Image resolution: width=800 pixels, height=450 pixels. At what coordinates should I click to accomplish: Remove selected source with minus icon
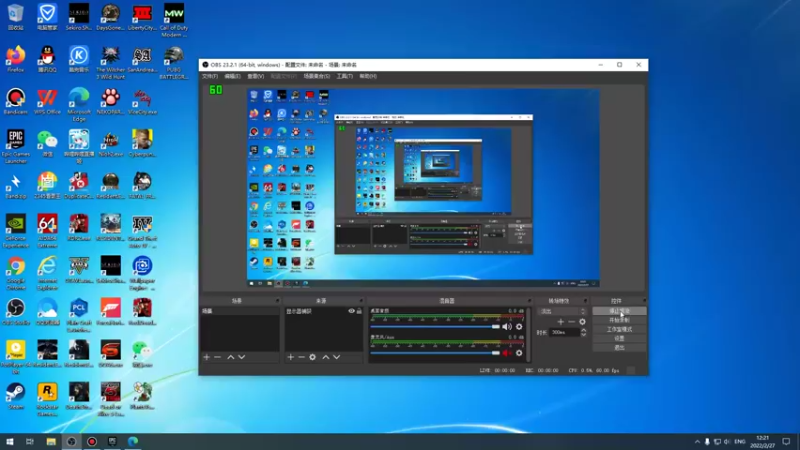point(302,357)
